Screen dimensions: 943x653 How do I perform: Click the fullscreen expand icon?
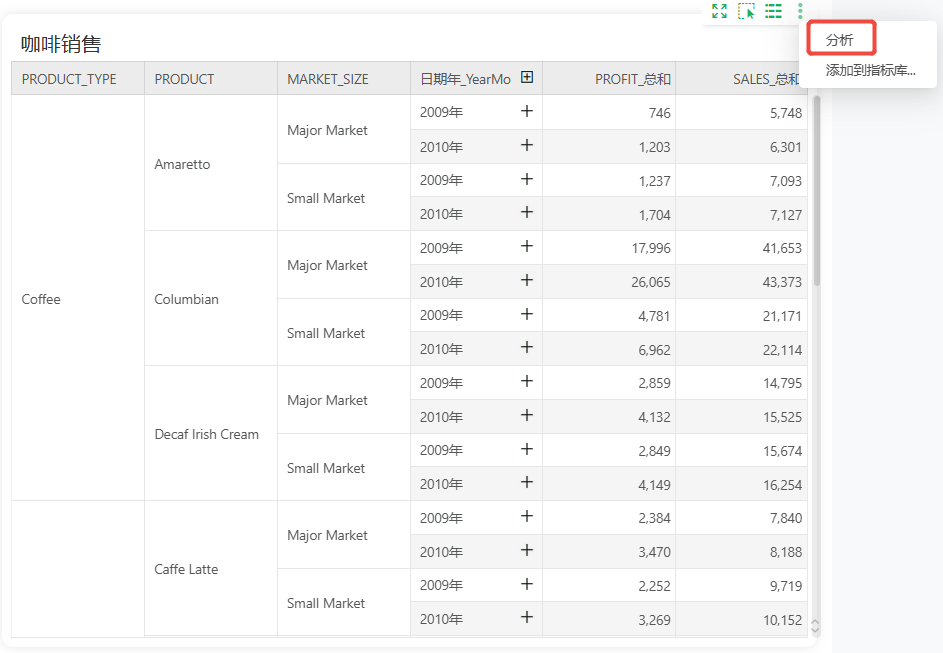tap(719, 11)
